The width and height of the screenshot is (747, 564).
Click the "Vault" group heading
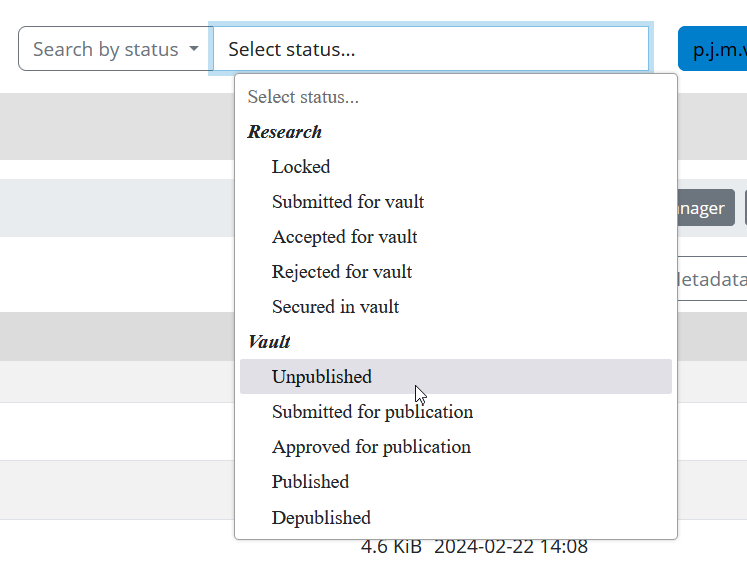269,342
